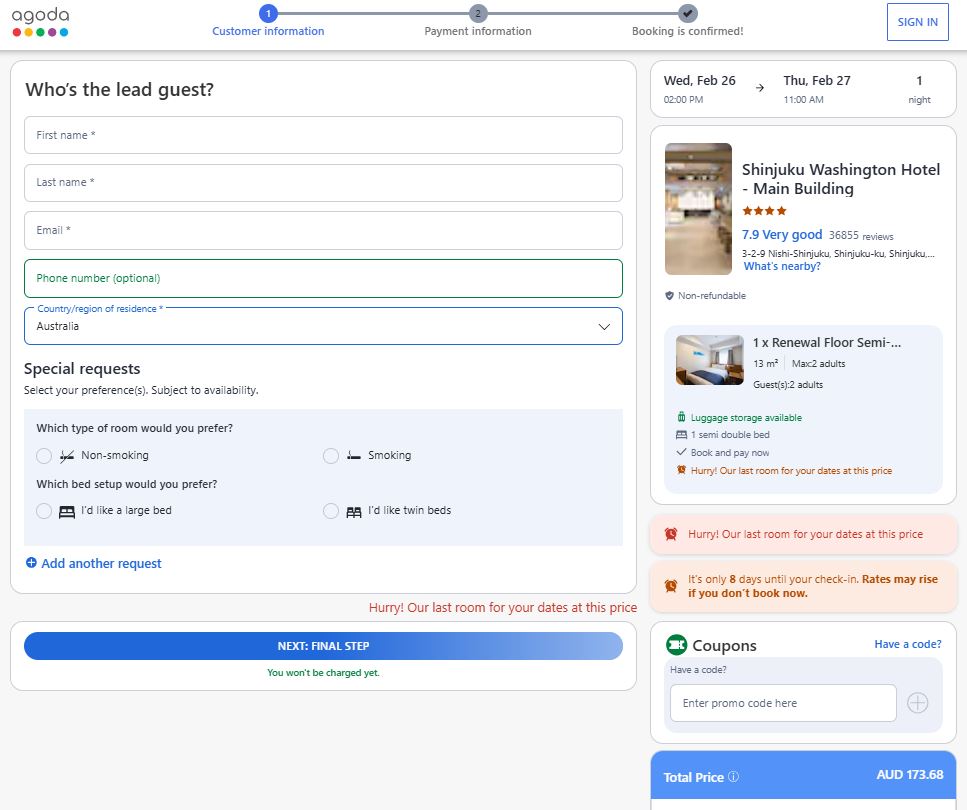967x810 pixels.
Task: Click the Shinjuku Washington Hotel photo thumbnail
Action: pyautogui.click(x=698, y=209)
